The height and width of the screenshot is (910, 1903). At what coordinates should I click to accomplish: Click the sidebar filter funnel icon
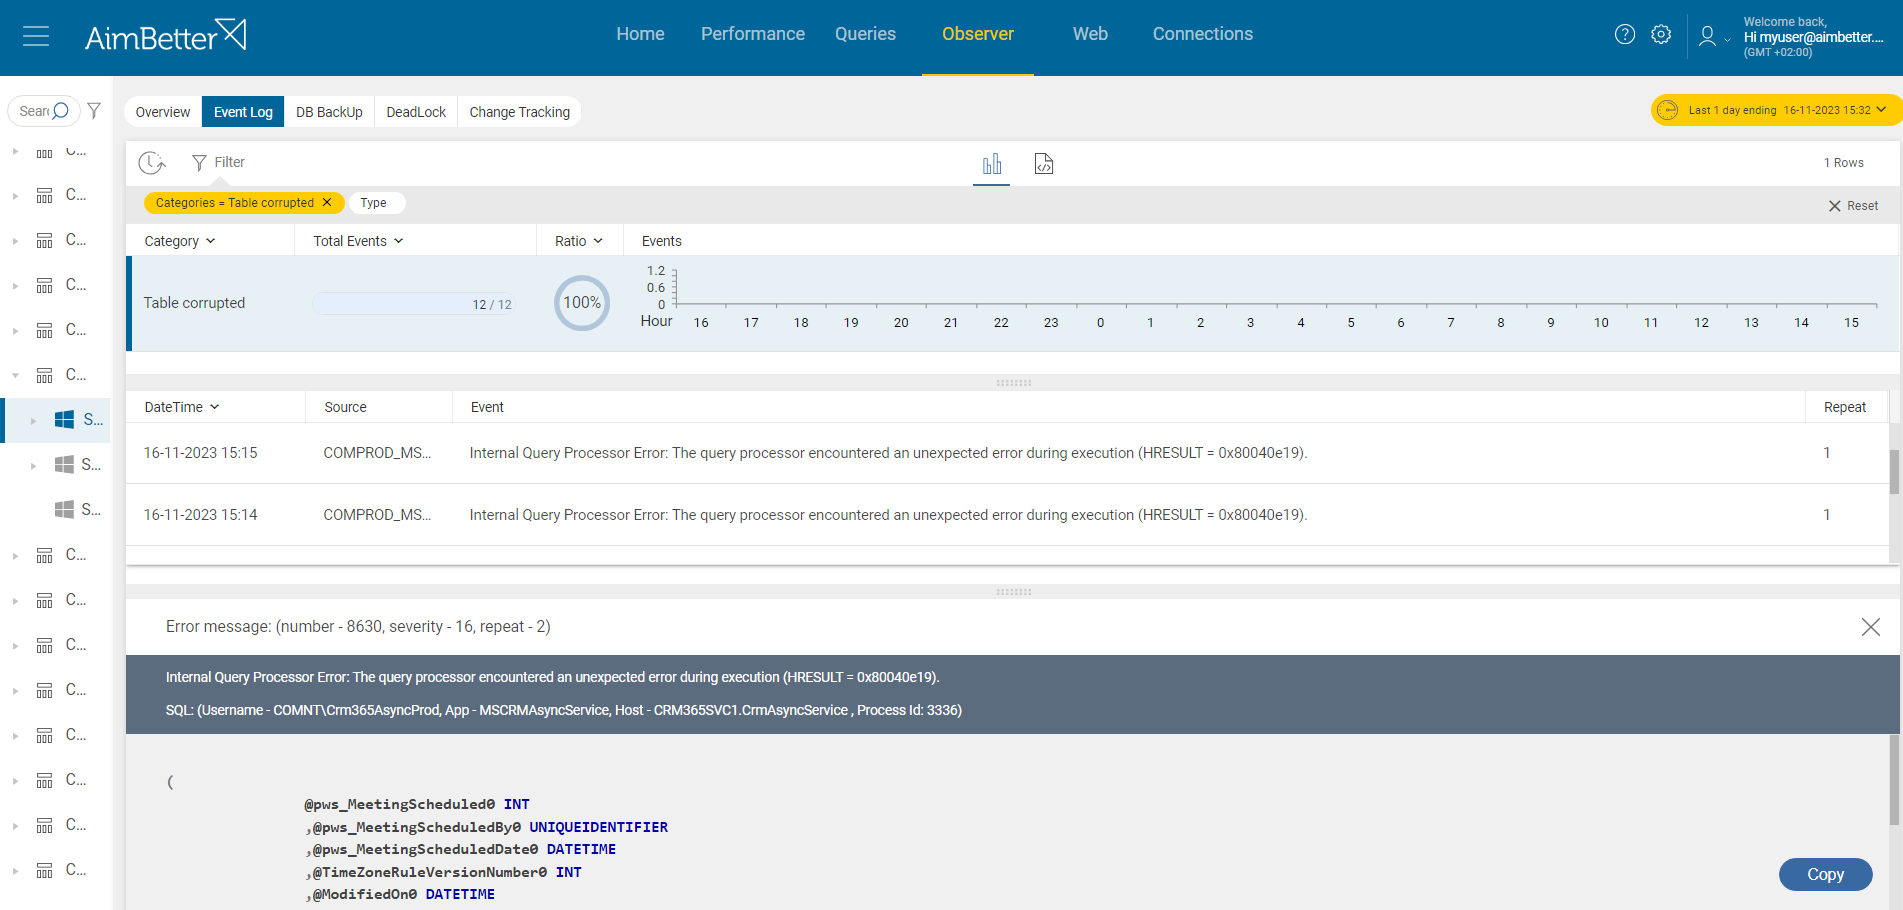94,111
